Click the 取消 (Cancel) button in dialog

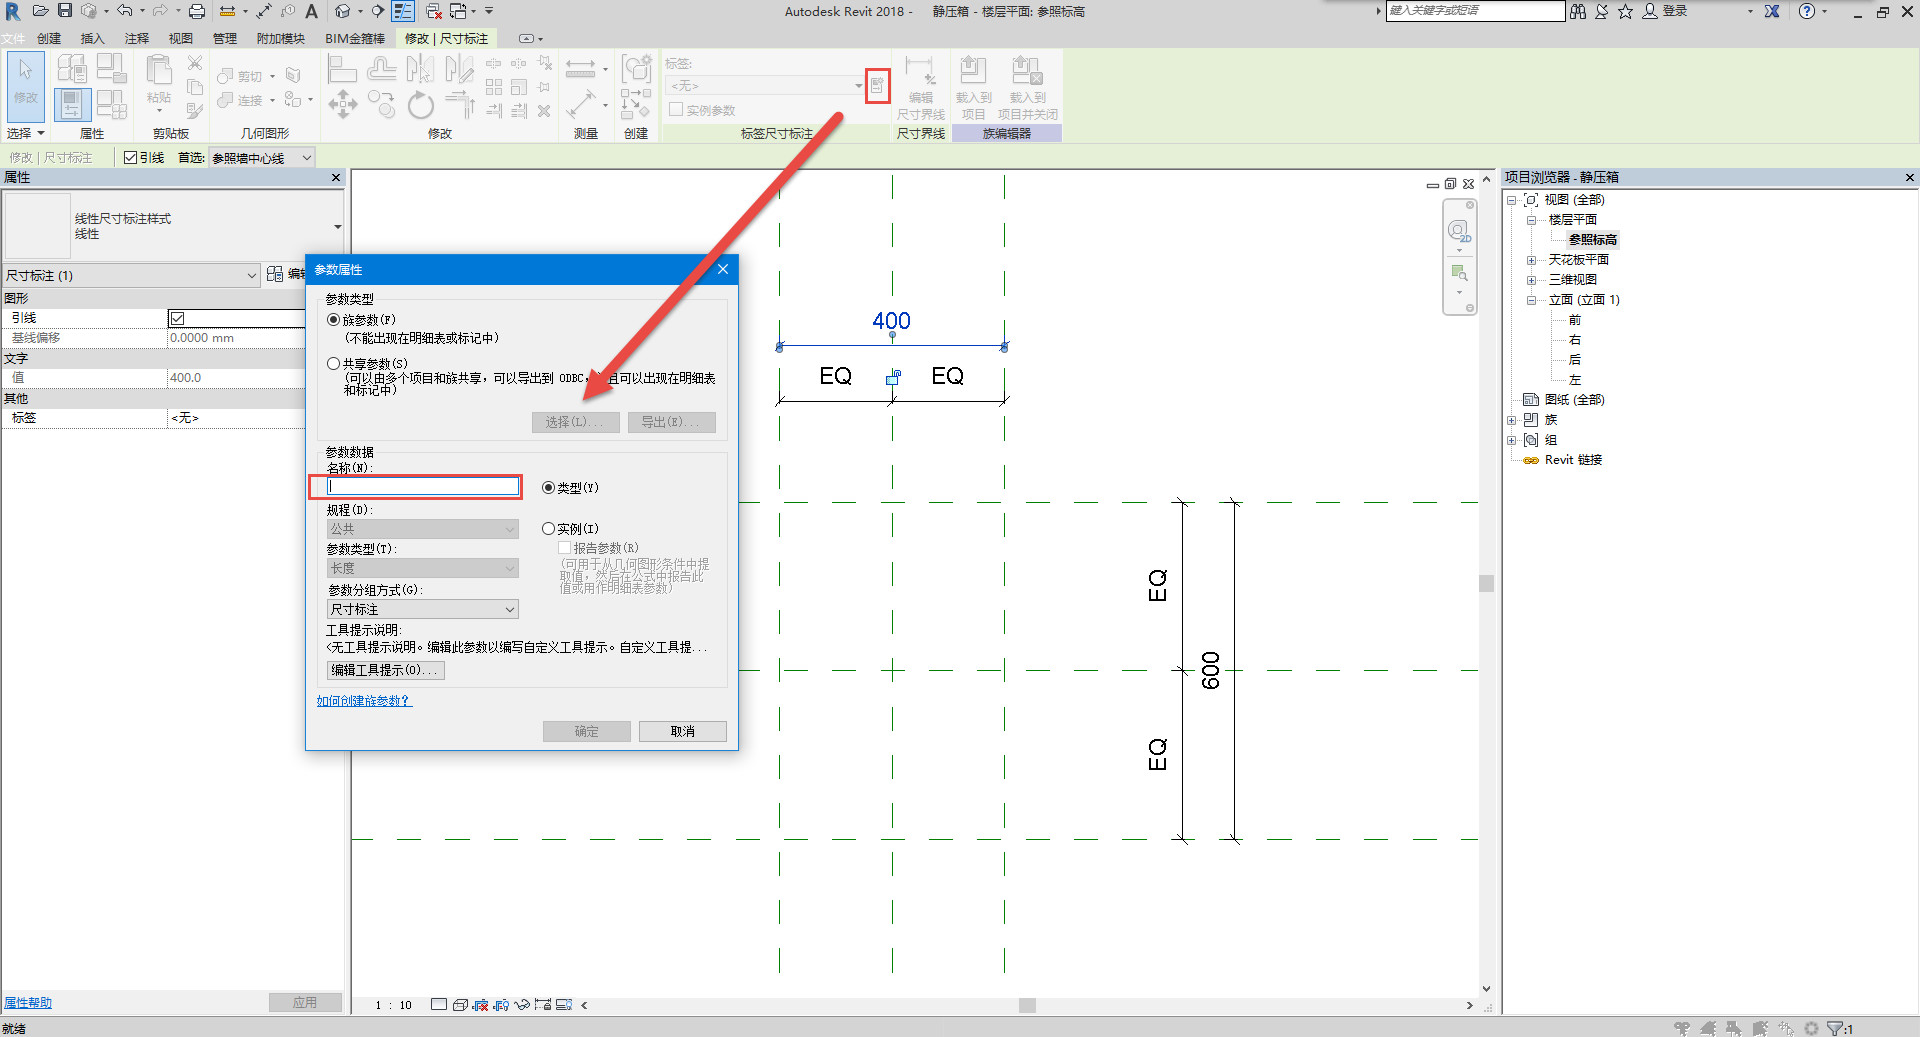coord(683,731)
